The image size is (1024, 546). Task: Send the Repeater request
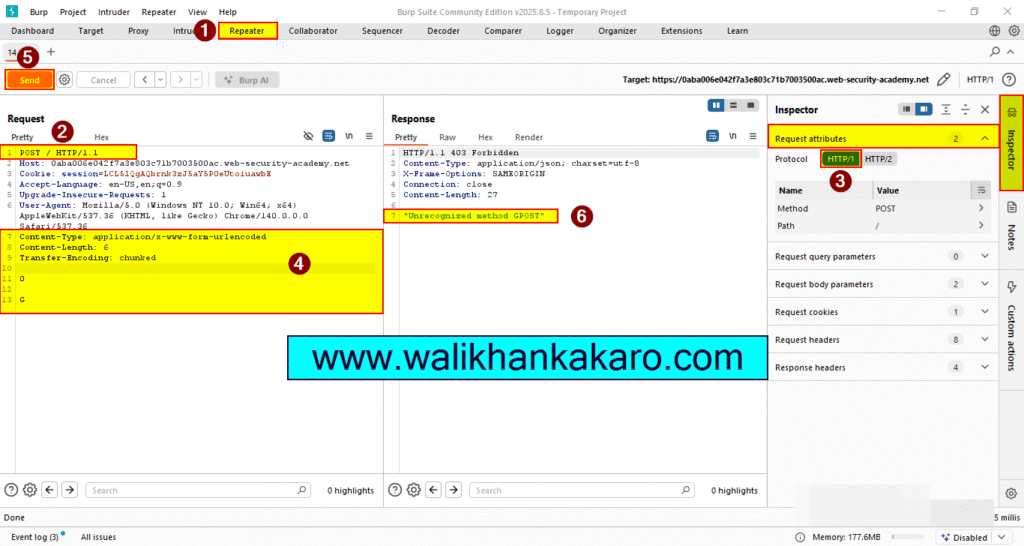pos(29,80)
